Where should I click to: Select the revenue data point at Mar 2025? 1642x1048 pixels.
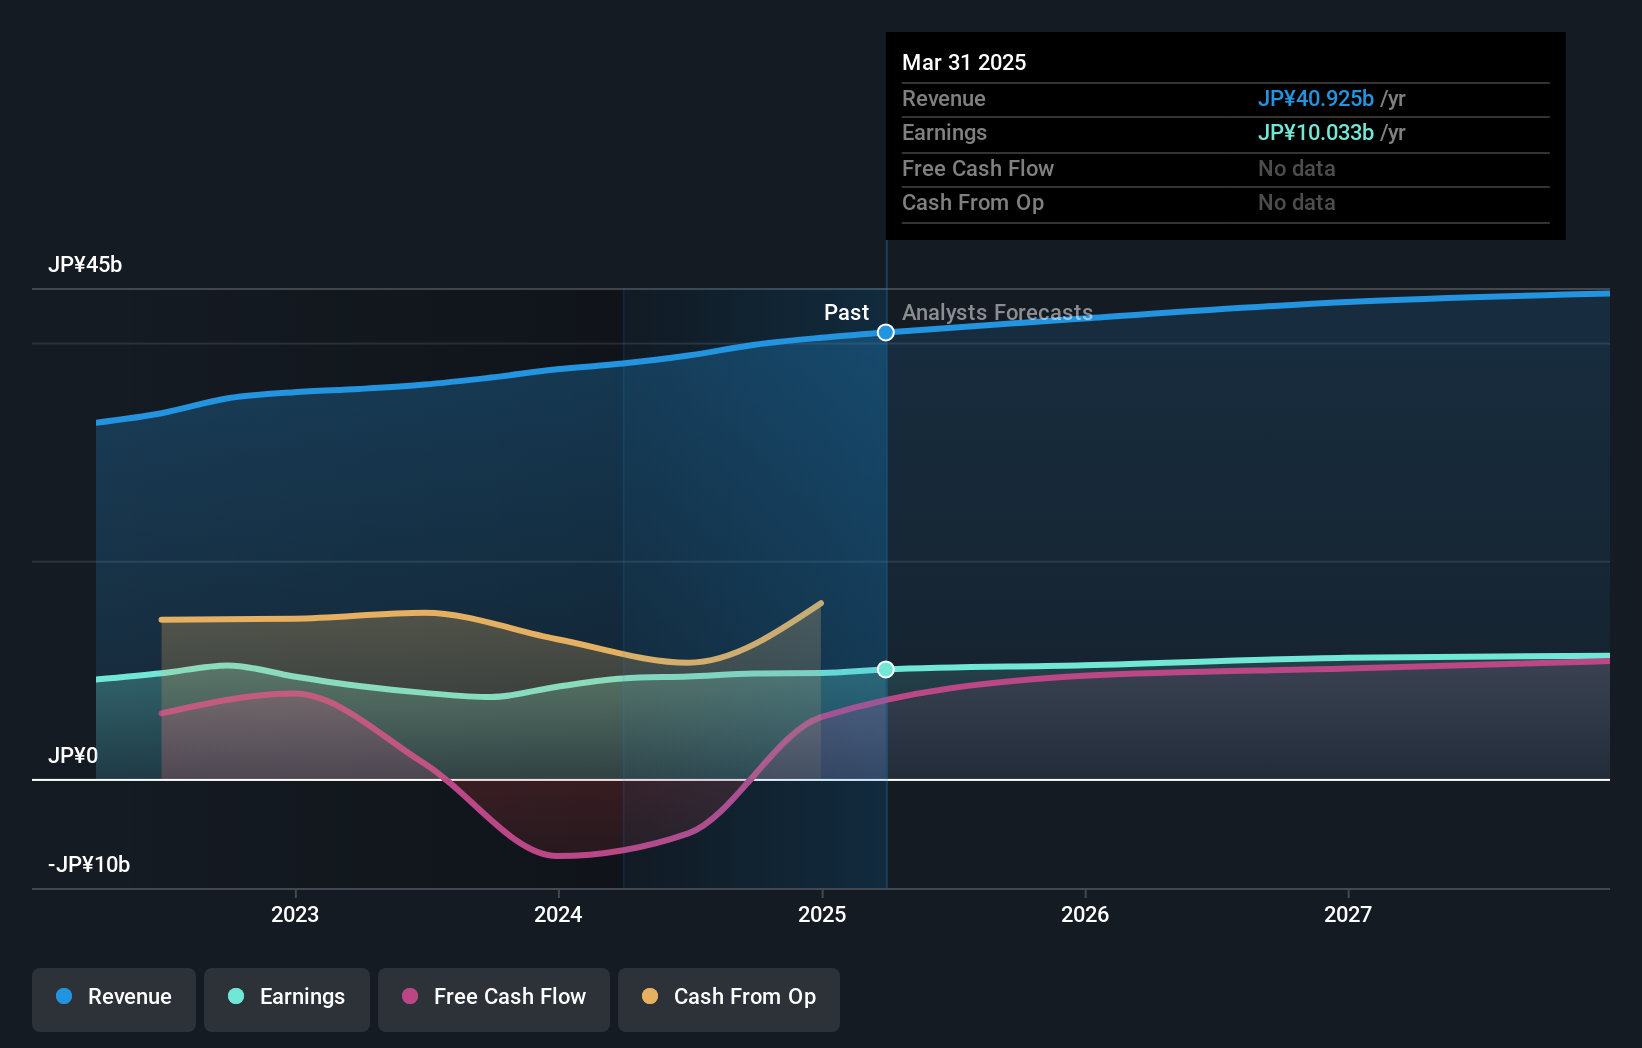886,332
